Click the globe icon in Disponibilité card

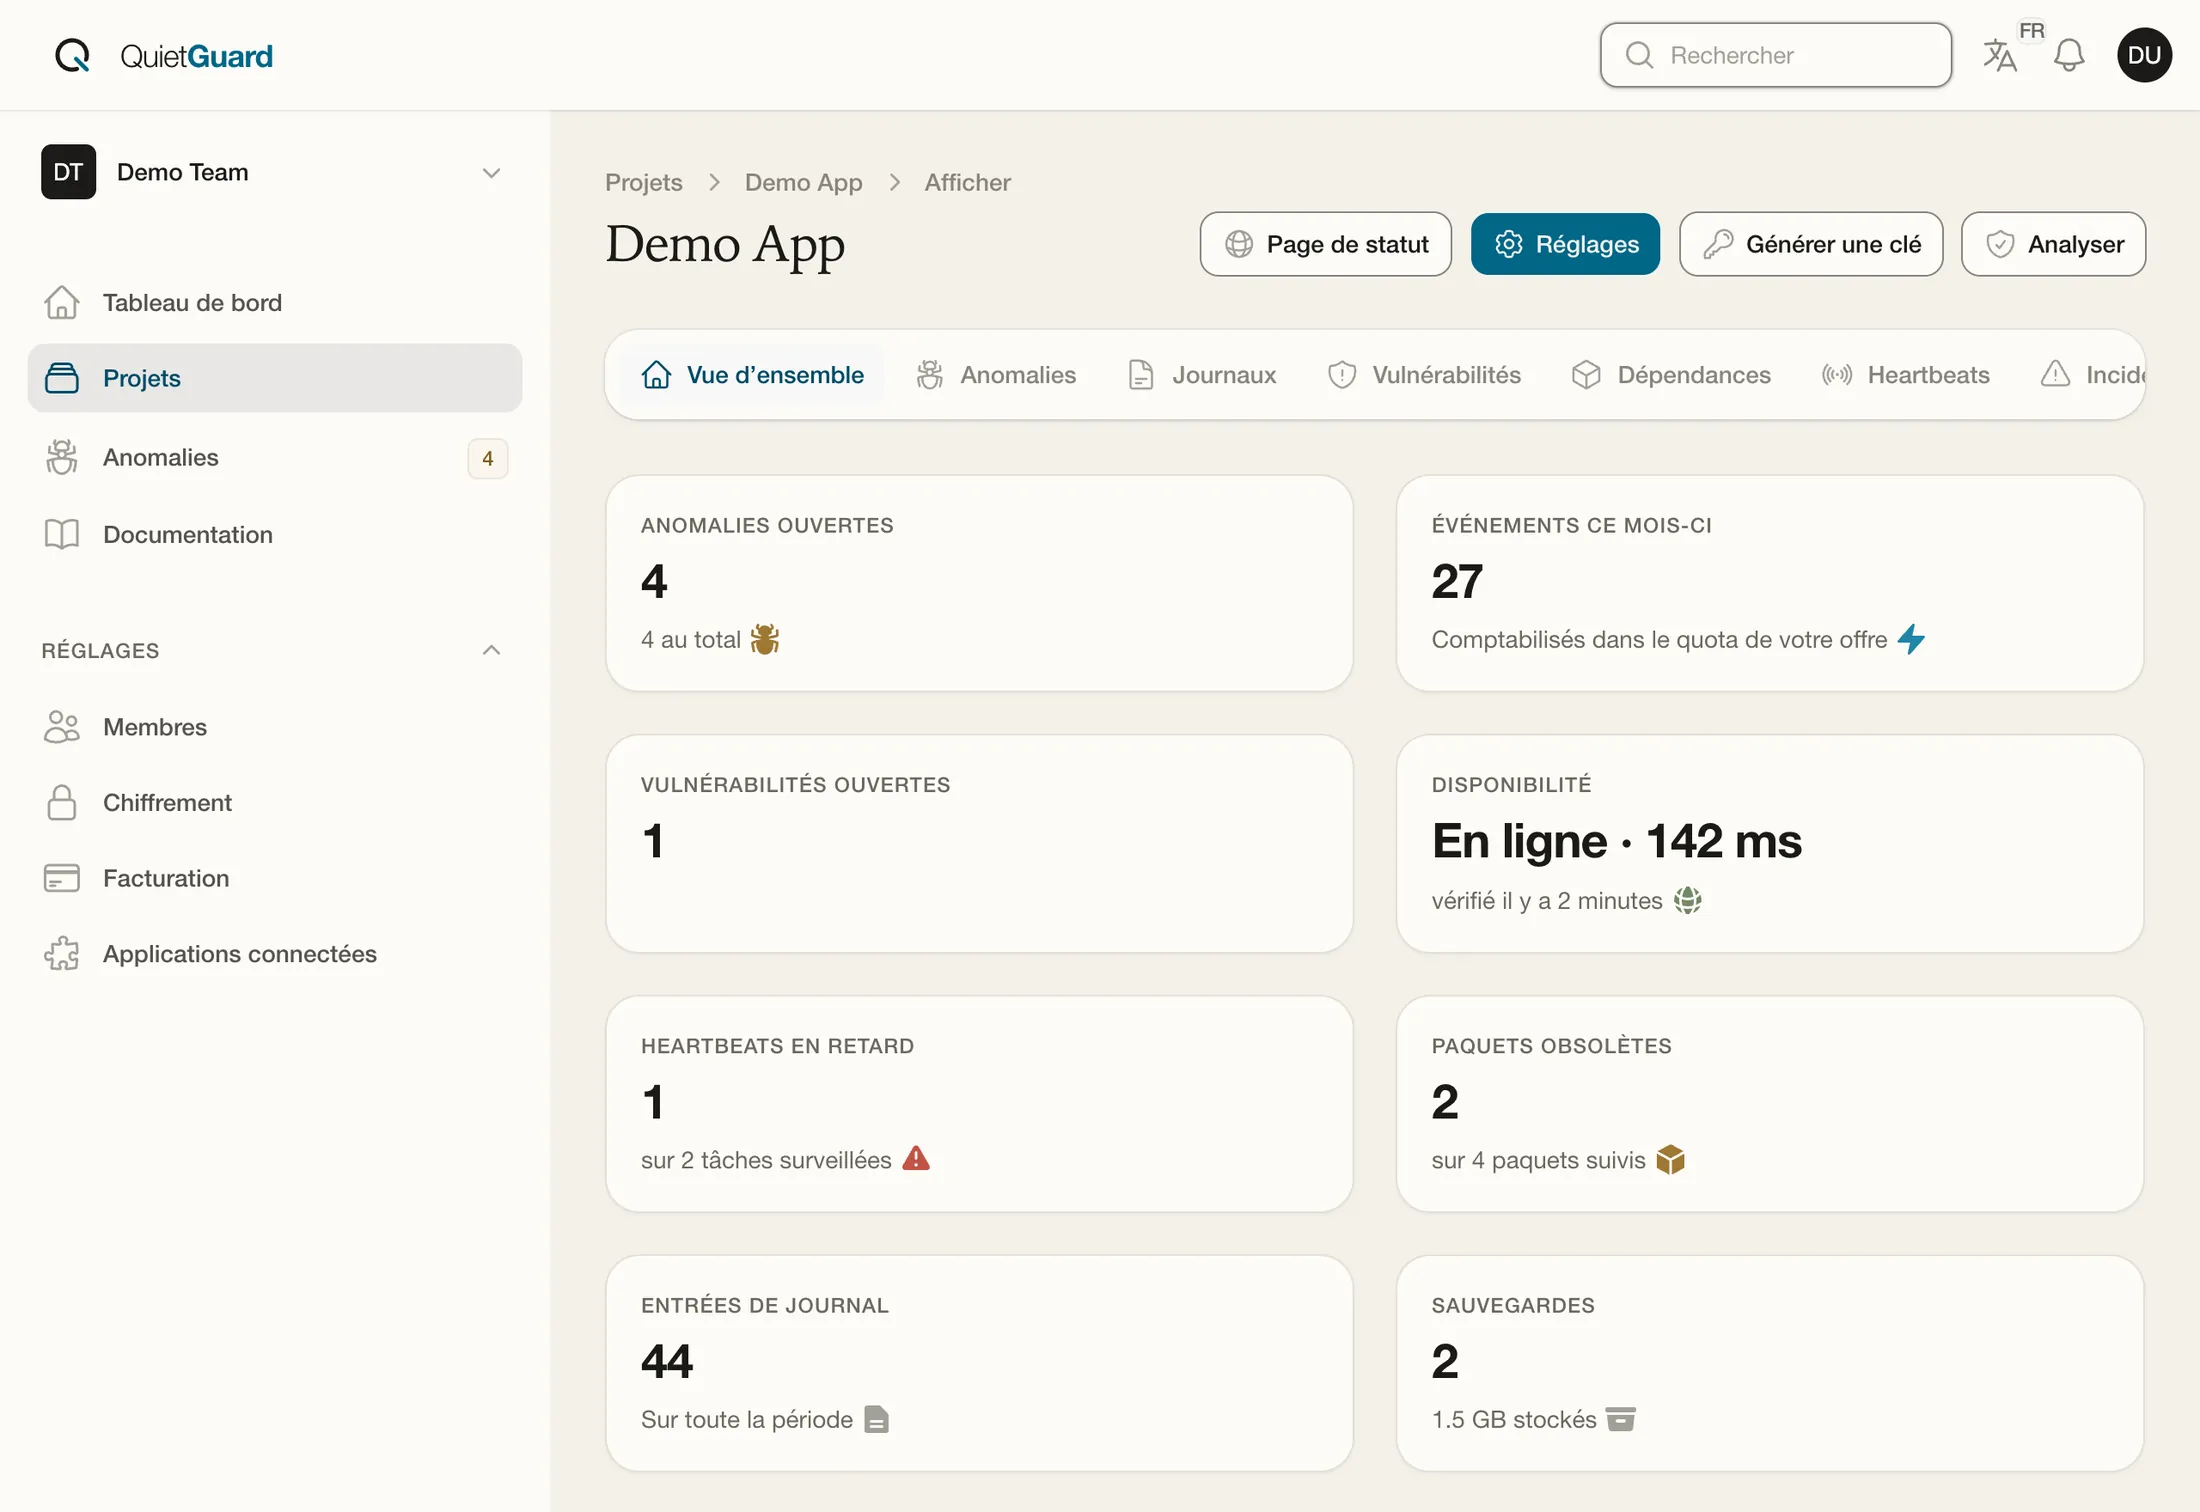pyautogui.click(x=1688, y=900)
